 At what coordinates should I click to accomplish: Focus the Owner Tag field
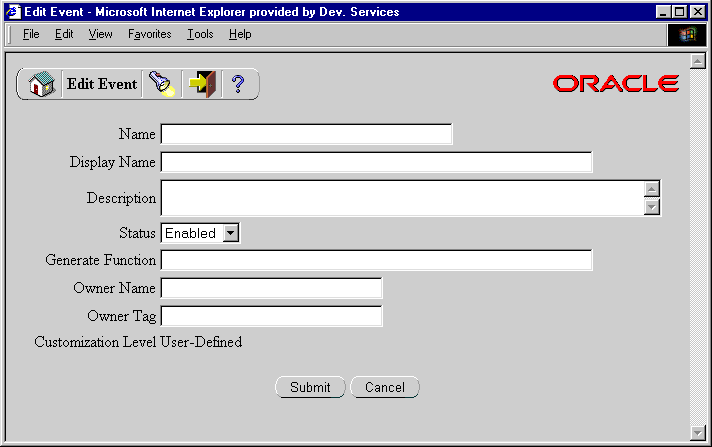[x=271, y=316]
